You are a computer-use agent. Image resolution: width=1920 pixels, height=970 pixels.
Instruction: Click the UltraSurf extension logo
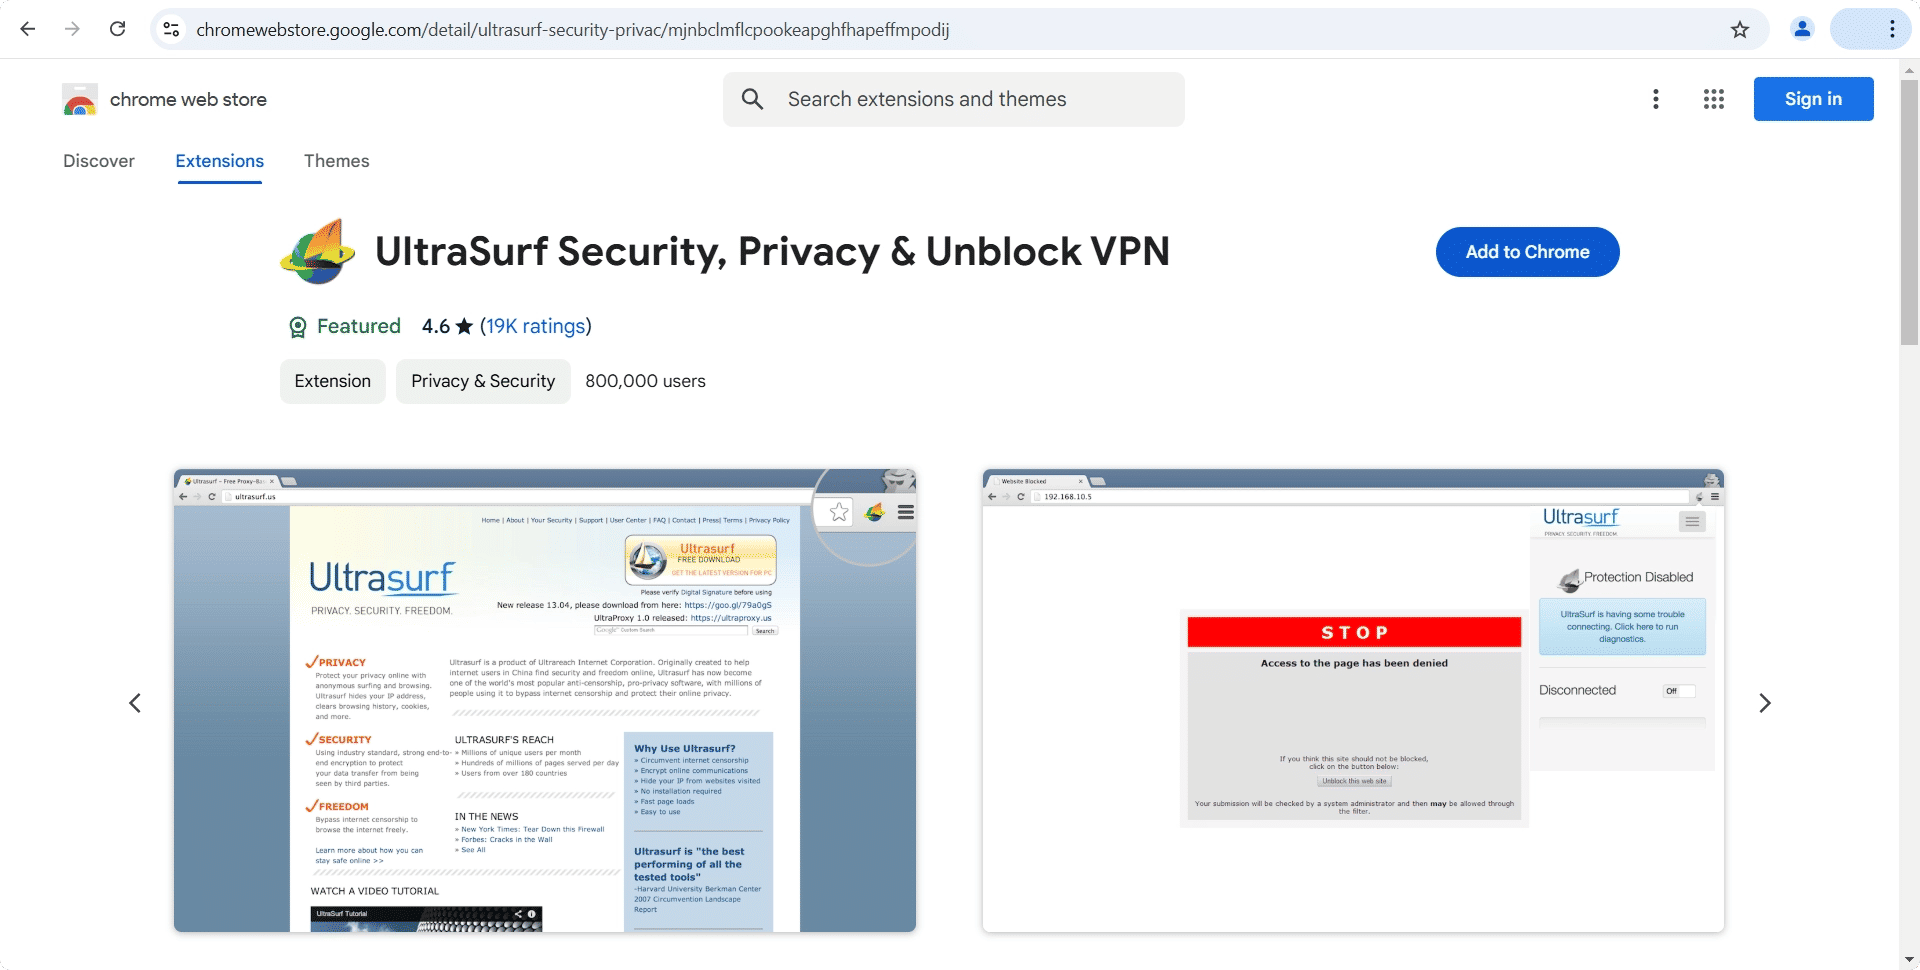pos(318,252)
